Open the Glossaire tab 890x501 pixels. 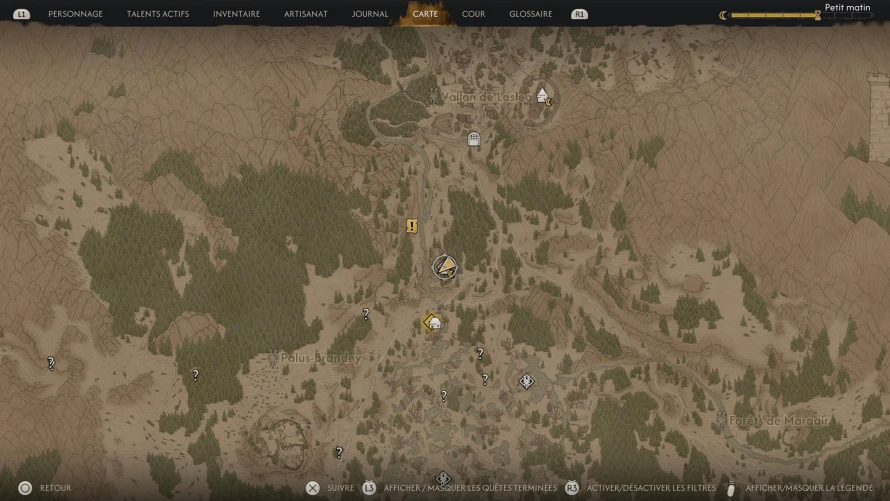click(531, 14)
